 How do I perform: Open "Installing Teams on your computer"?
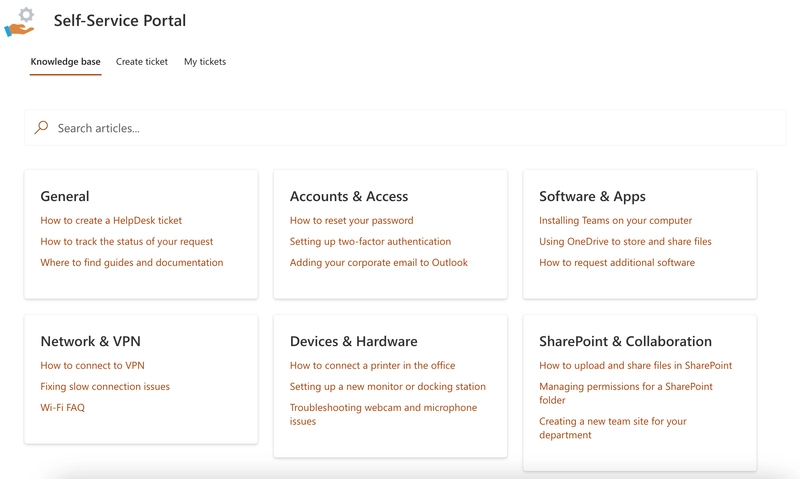point(615,221)
